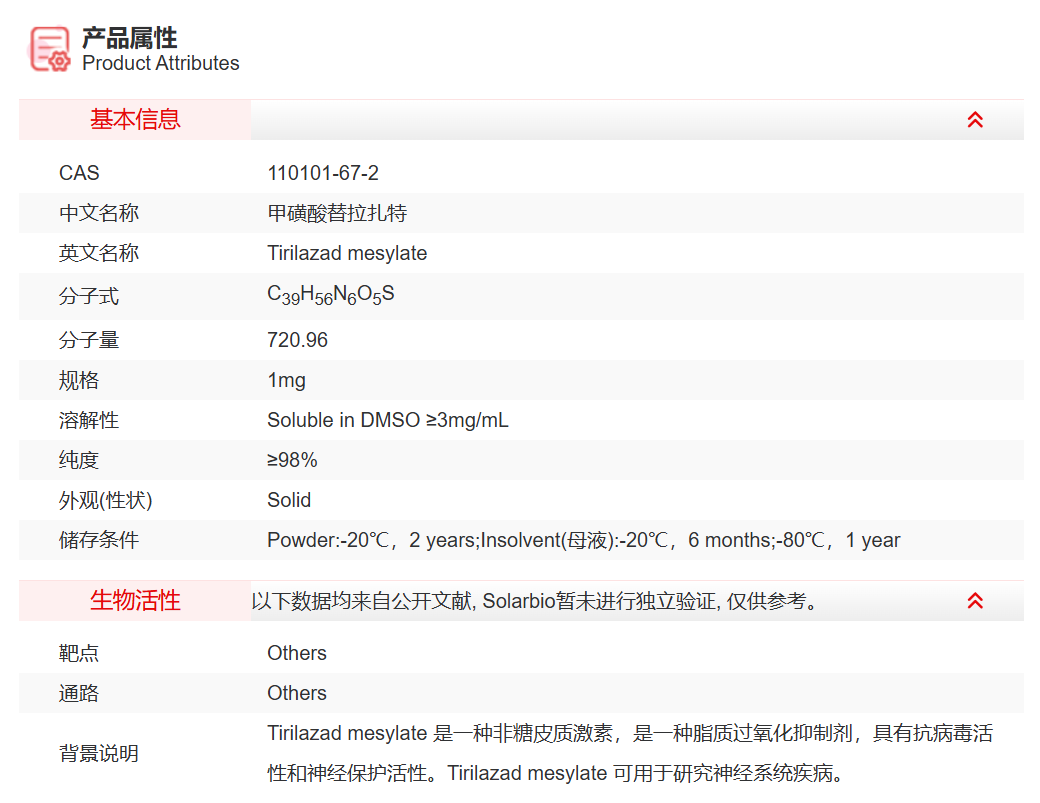Click the 1mg specification value
The height and width of the screenshot is (803, 1040).
tap(286, 380)
